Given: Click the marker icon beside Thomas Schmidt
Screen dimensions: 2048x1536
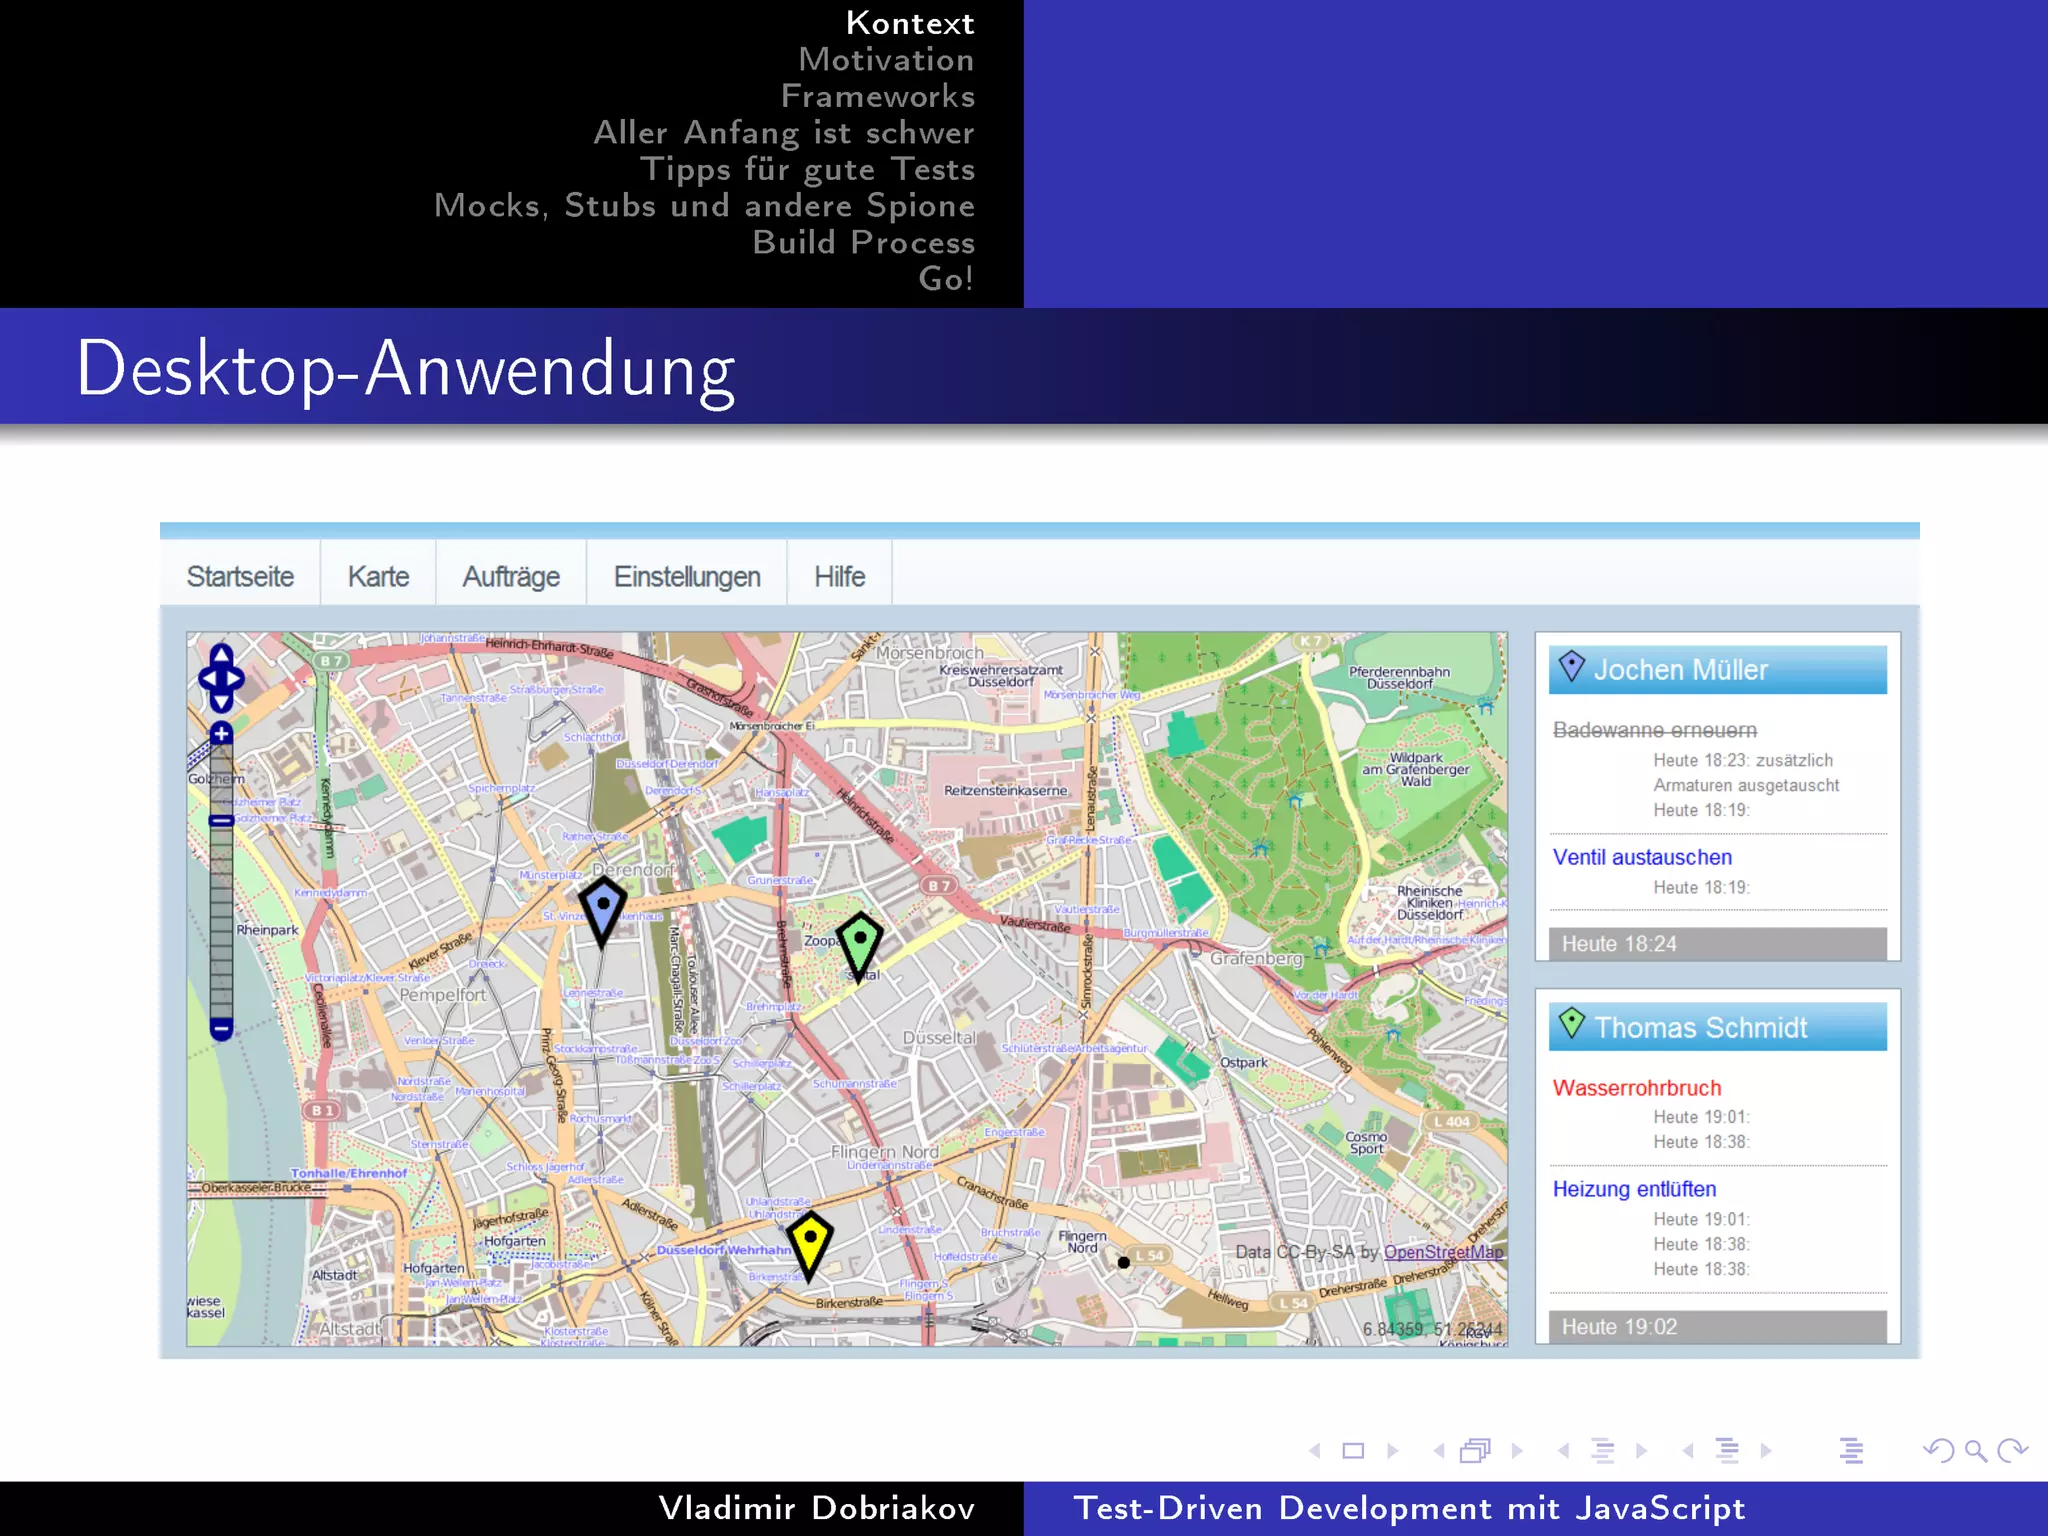Looking at the screenshot, I should (1572, 1023).
